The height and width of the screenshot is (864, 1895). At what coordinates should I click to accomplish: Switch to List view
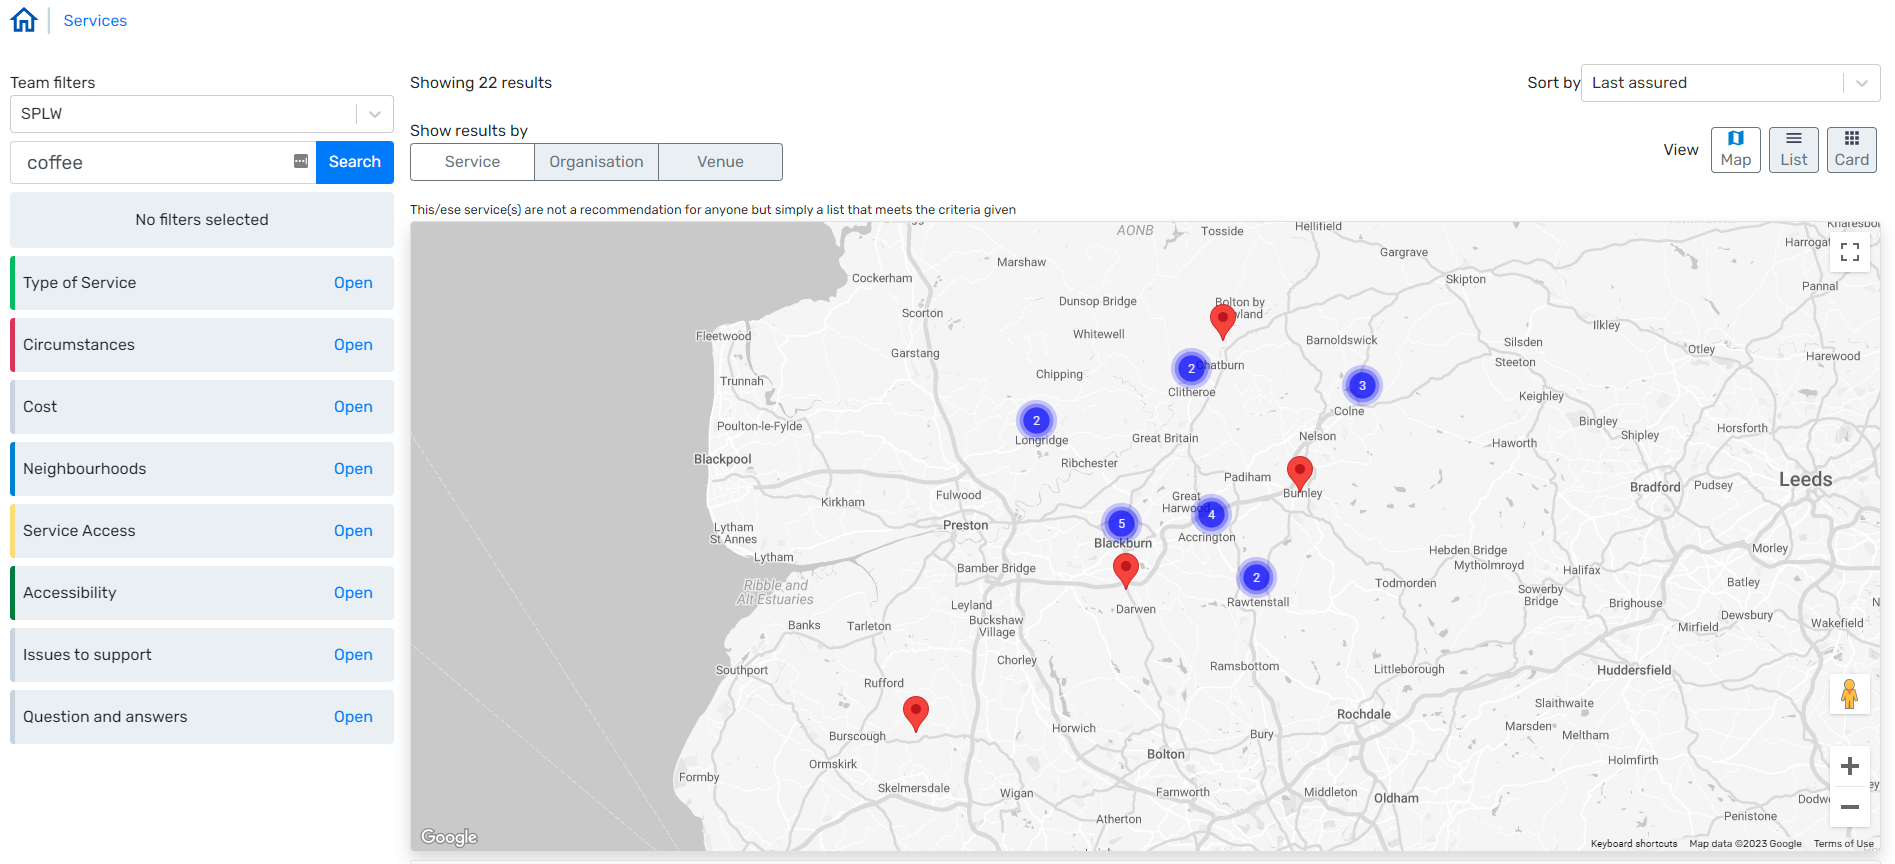pyautogui.click(x=1793, y=150)
